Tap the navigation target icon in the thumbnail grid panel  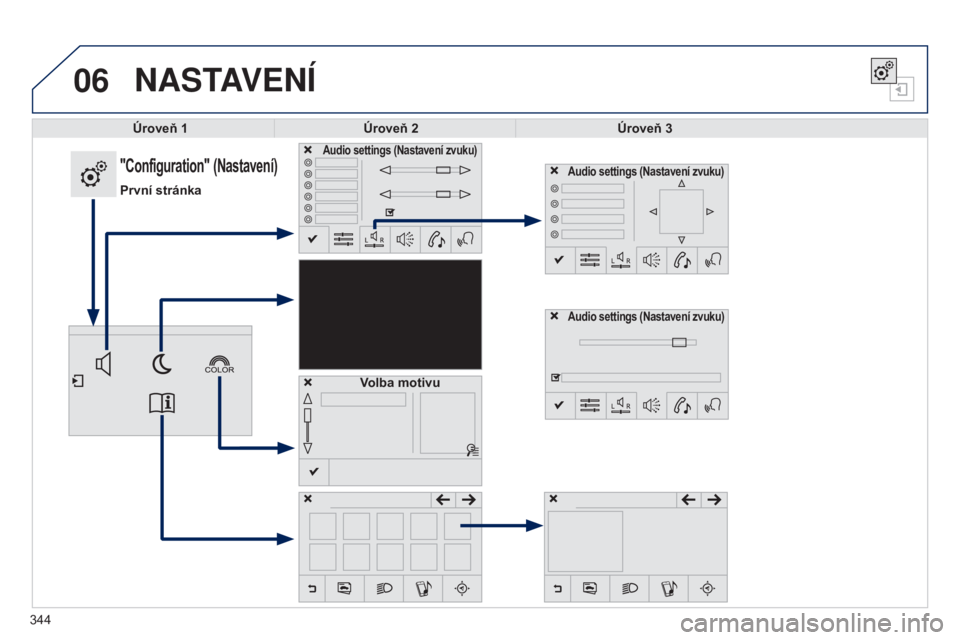click(x=462, y=589)
